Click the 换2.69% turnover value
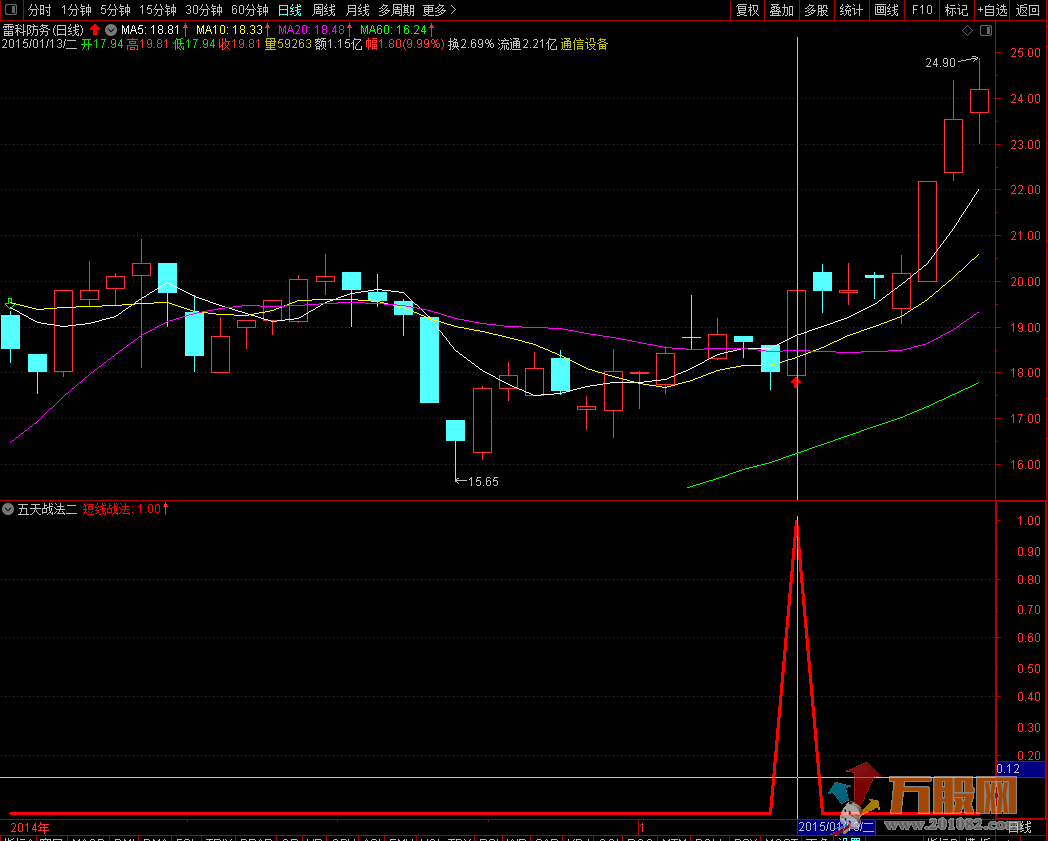 point(471,44)
